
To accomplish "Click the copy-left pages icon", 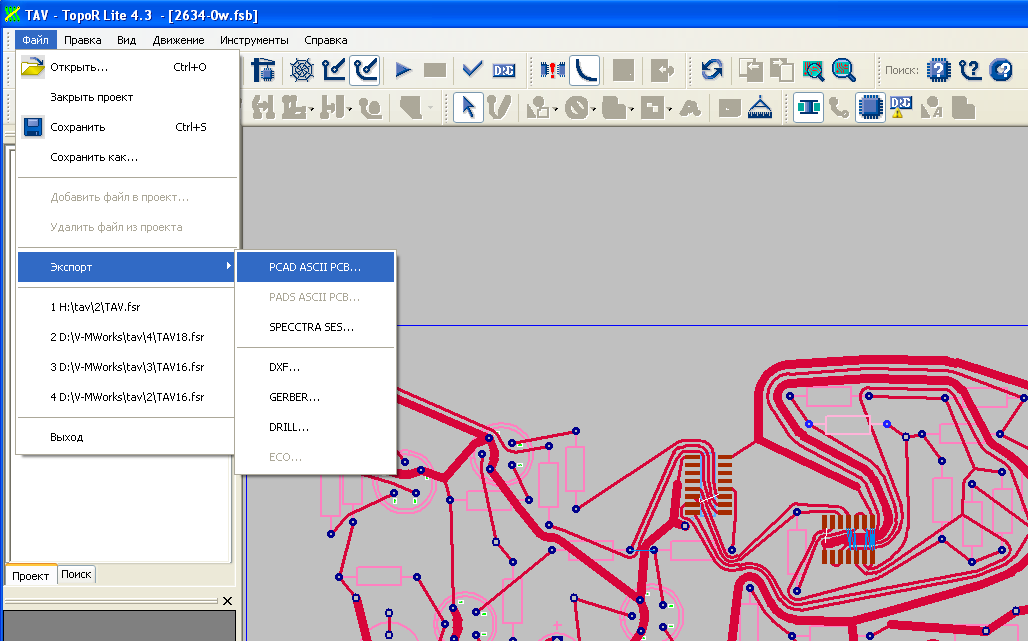I will pyautogui.click(x=750, y=69).
